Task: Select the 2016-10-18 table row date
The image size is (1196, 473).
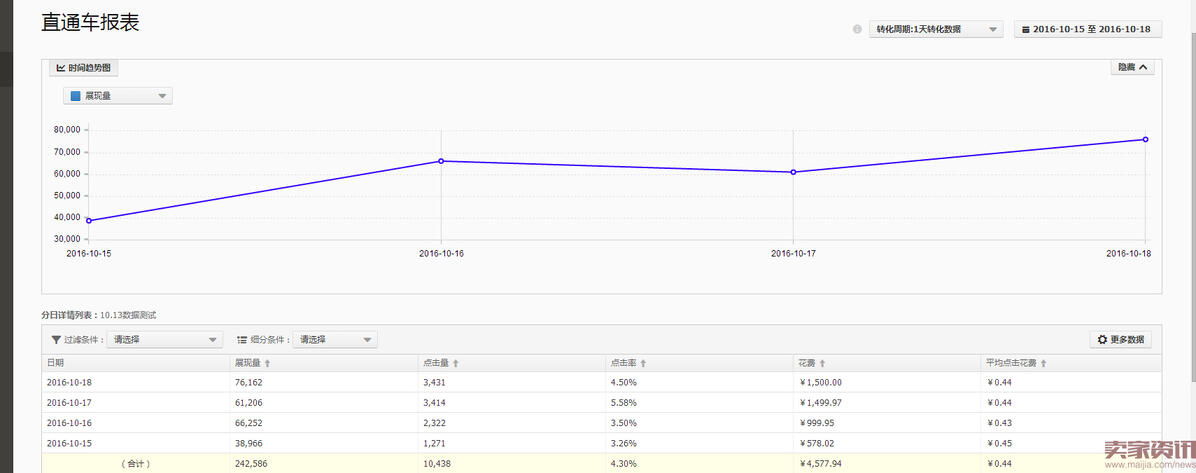Action: (69, 382)
